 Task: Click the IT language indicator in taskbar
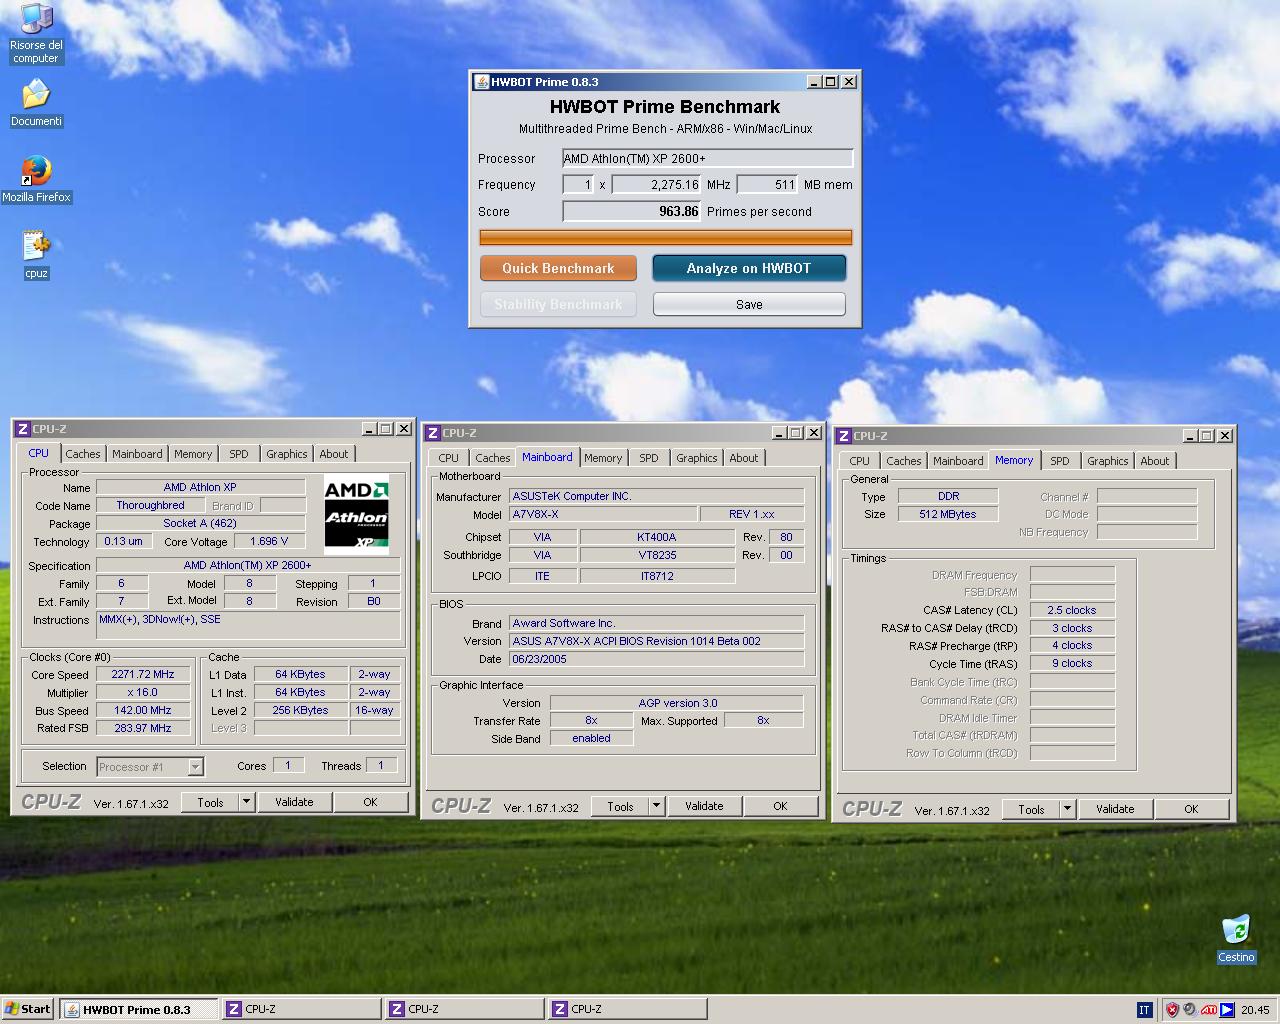pos(1144,1010)
